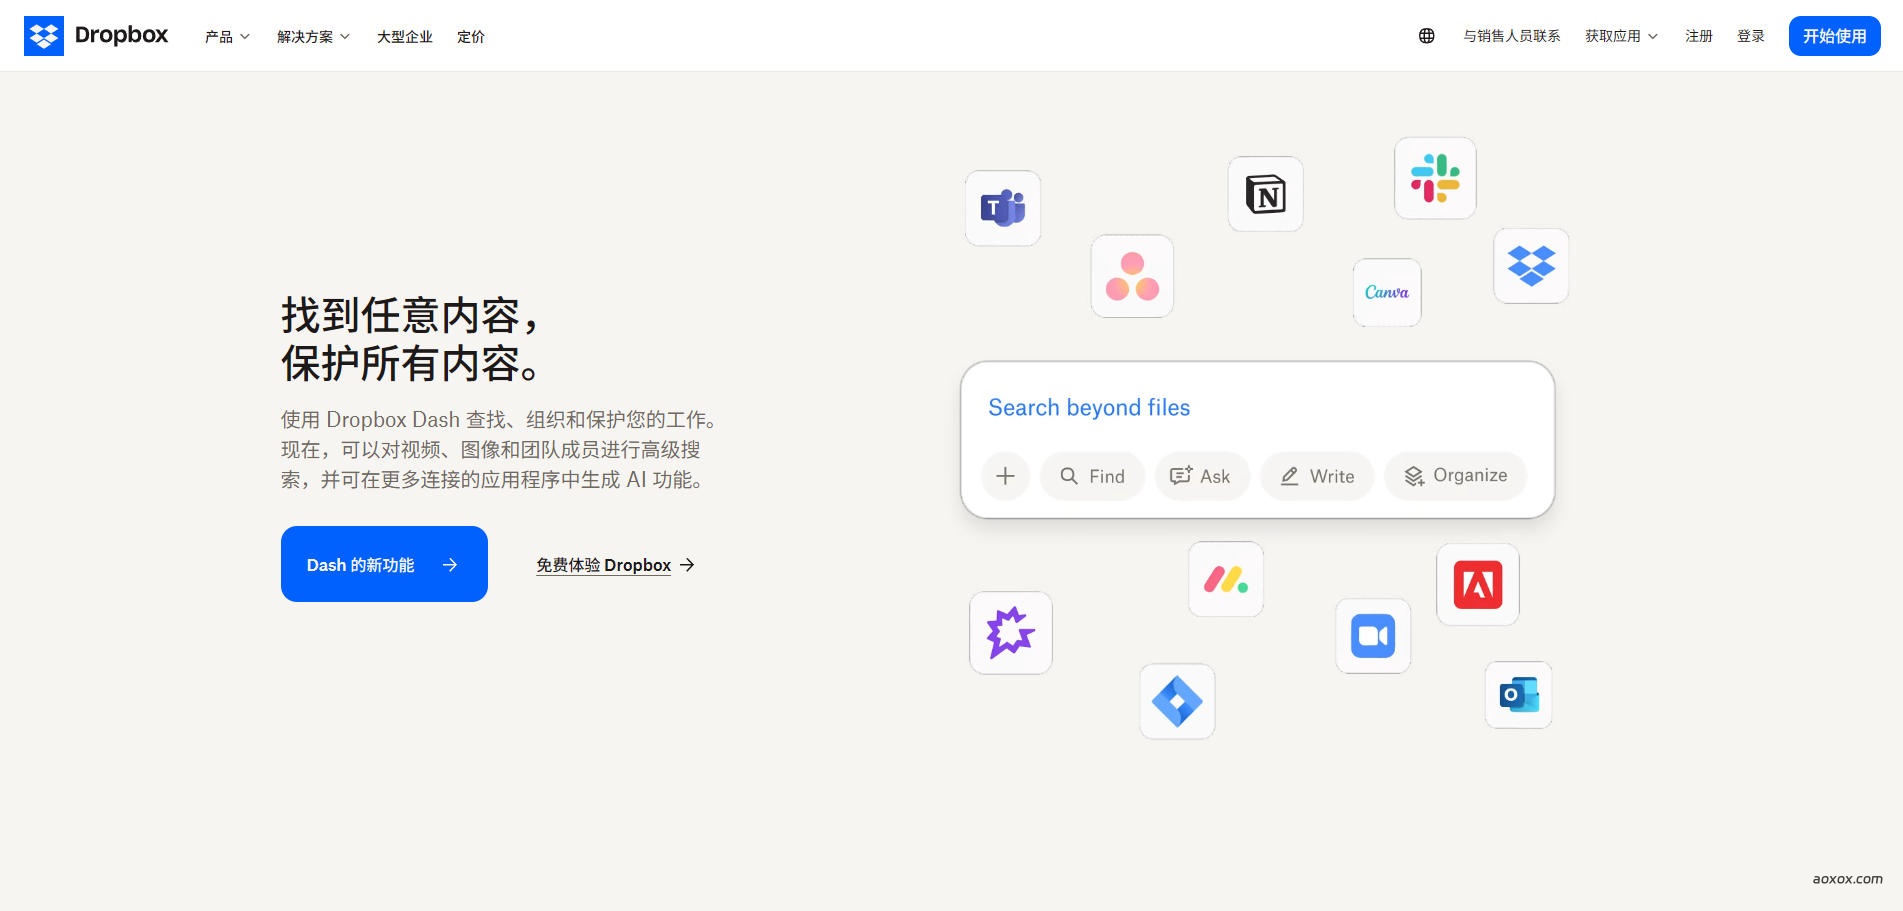
Task: Click the Dropbox app icon in the cluster
Action: coord(1530,266)
